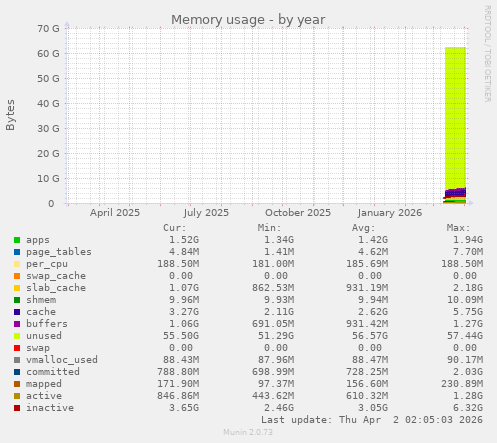The image size is (497, 443).
Task: Click the 'Min:' column header
Action: pos(269,228)
